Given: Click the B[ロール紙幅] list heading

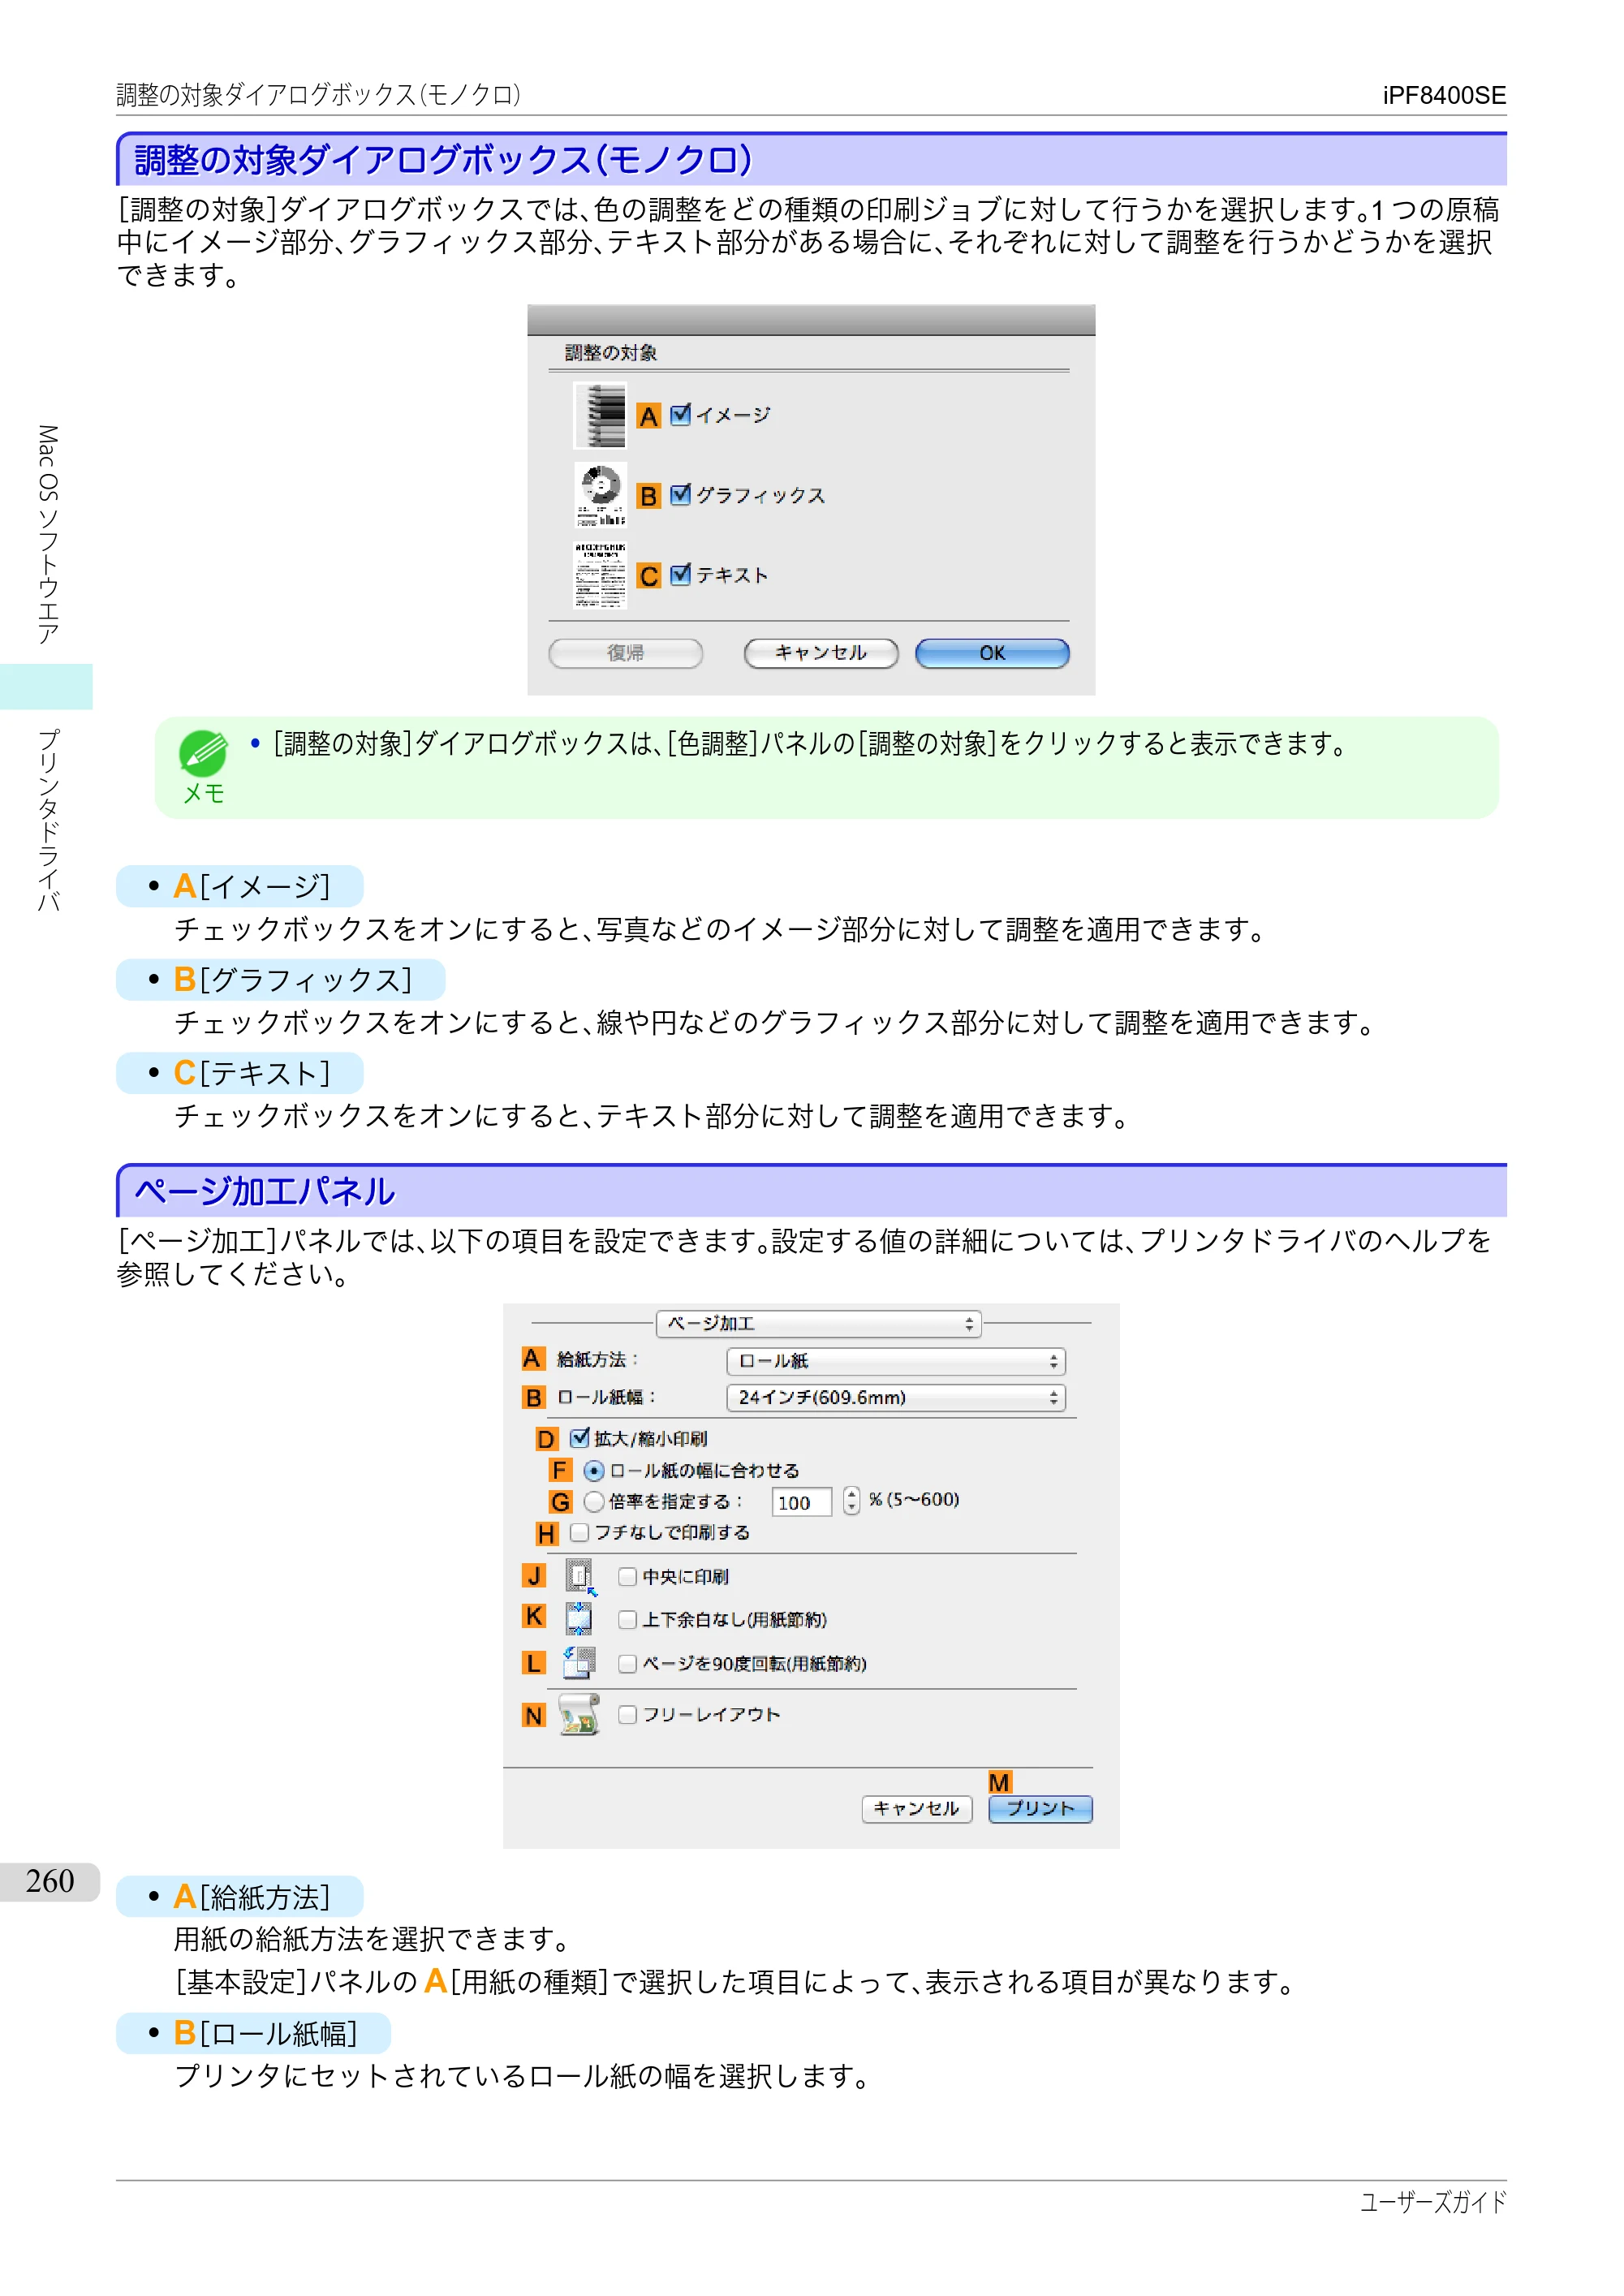Looking at the screenshot, I should (x=254, y=2034).
